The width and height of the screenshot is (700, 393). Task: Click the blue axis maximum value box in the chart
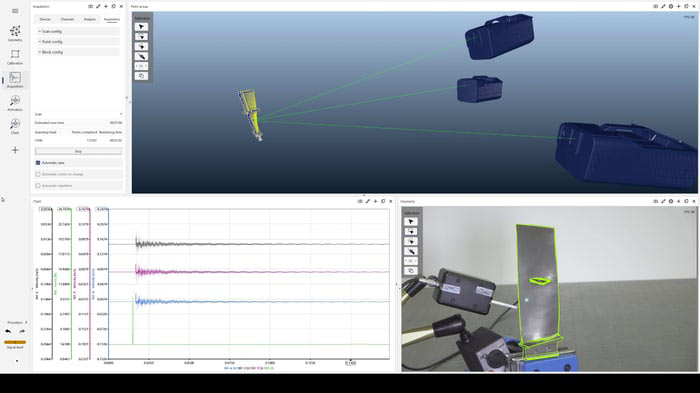(102, 209)
